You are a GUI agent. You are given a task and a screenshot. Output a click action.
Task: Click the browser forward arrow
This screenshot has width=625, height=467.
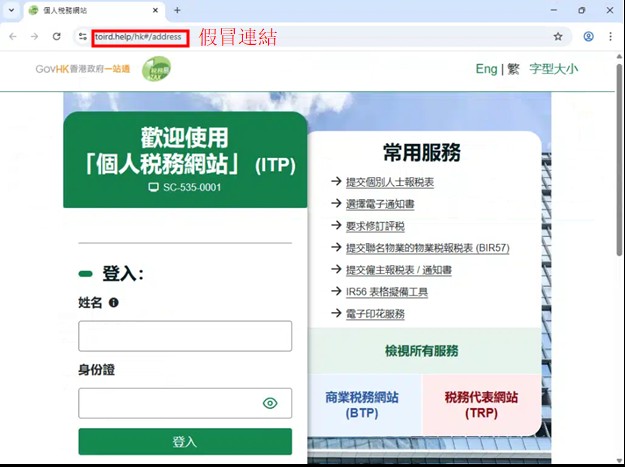pyautogui.click(x=35, y=37)
